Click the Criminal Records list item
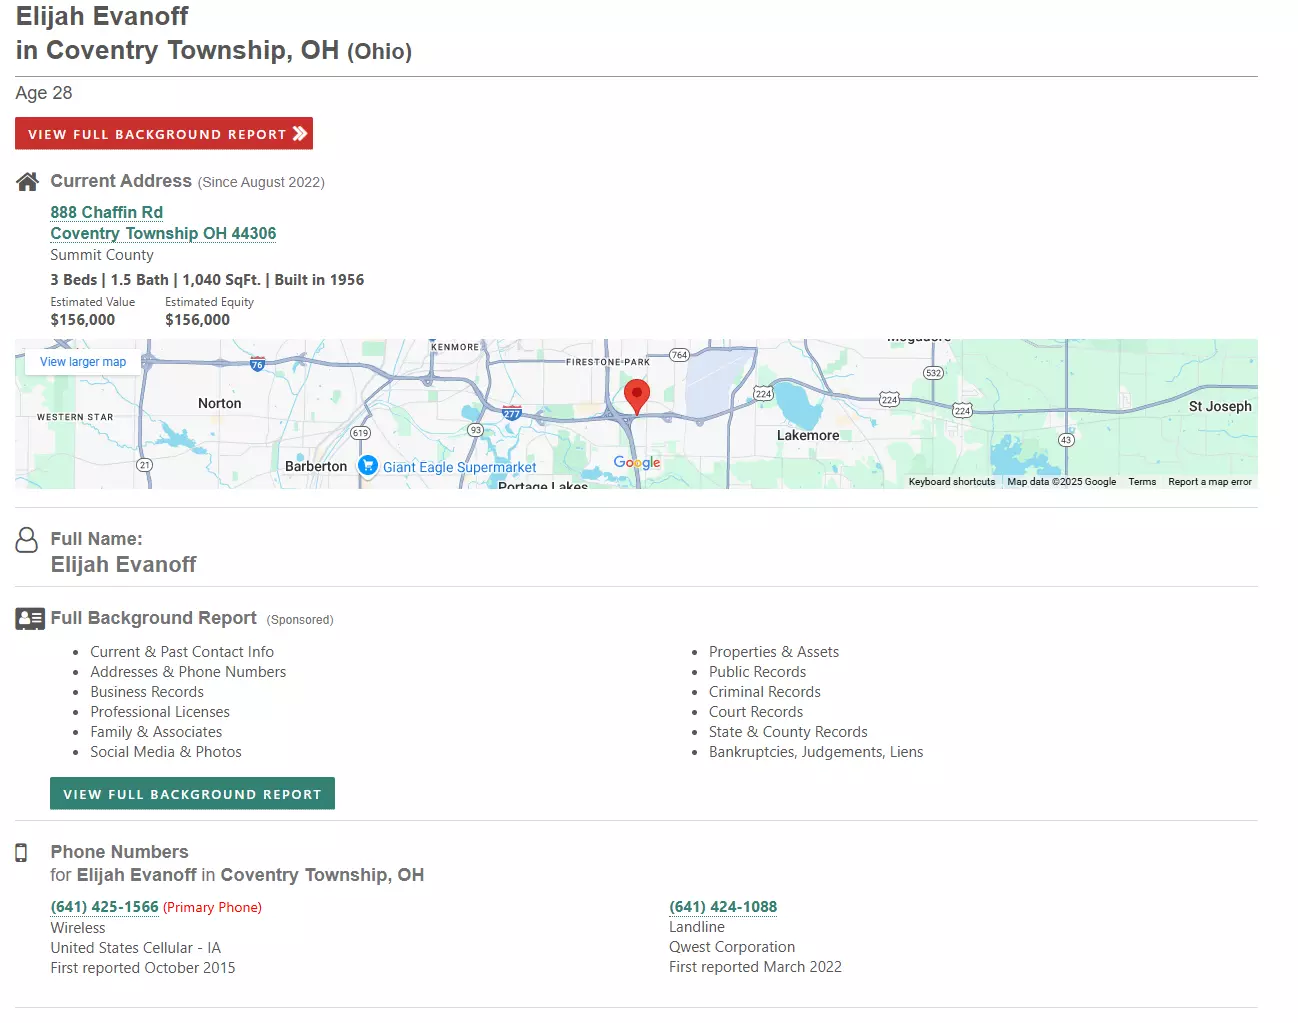The width and height of the screenshot is (1298, 1023). (765, 692)
